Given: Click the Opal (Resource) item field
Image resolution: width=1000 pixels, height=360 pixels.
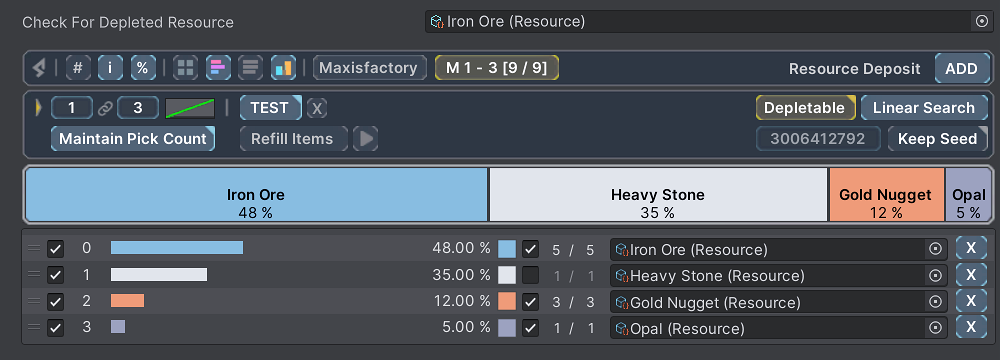Looking at the screenshot, I should click(778, 328).
